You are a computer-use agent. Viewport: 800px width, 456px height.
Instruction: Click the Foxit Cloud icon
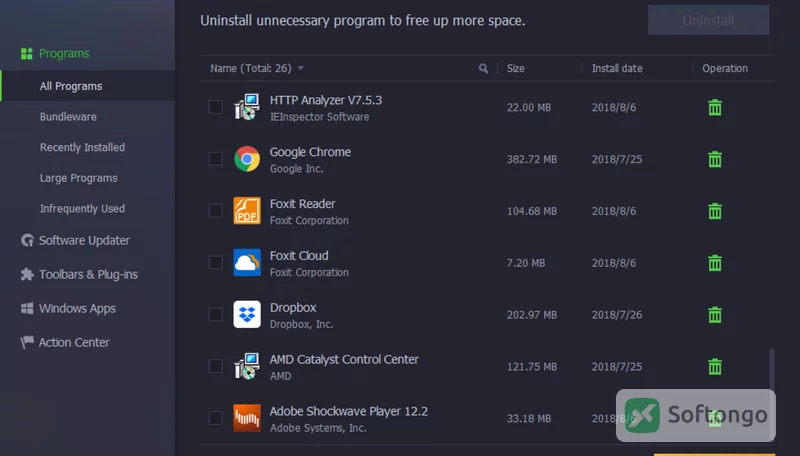(x=247, y=263)
